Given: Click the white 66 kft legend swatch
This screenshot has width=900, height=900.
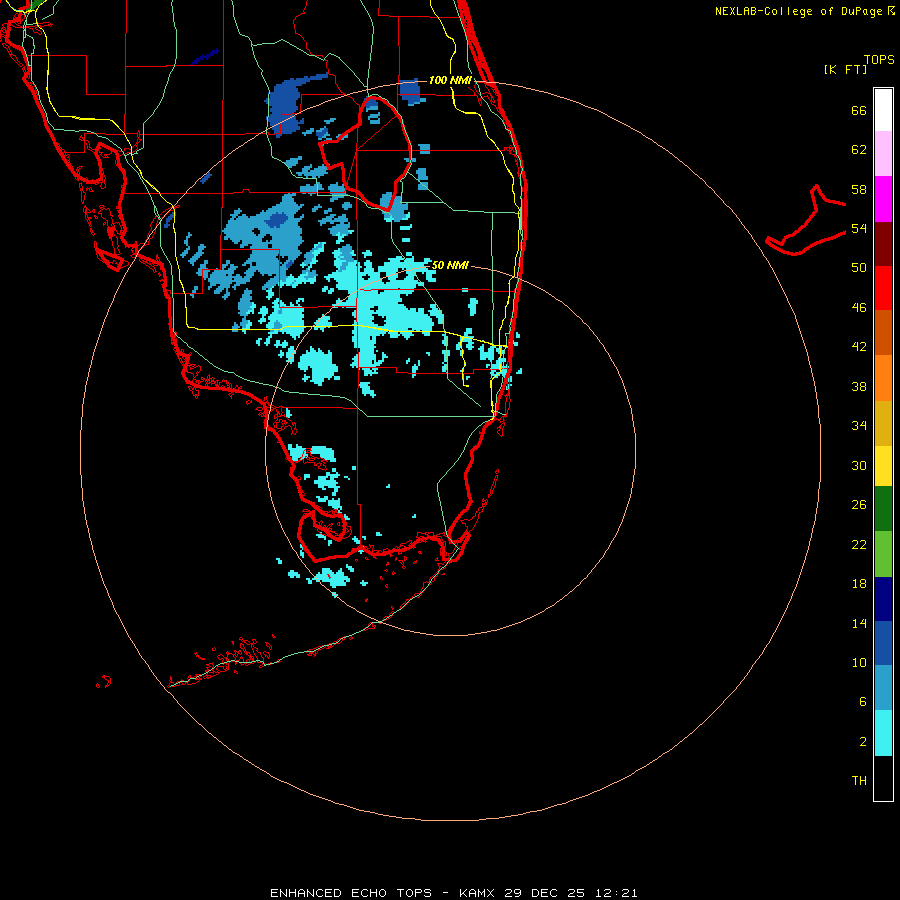Looking at the screenshot, I should coord(883,110).
